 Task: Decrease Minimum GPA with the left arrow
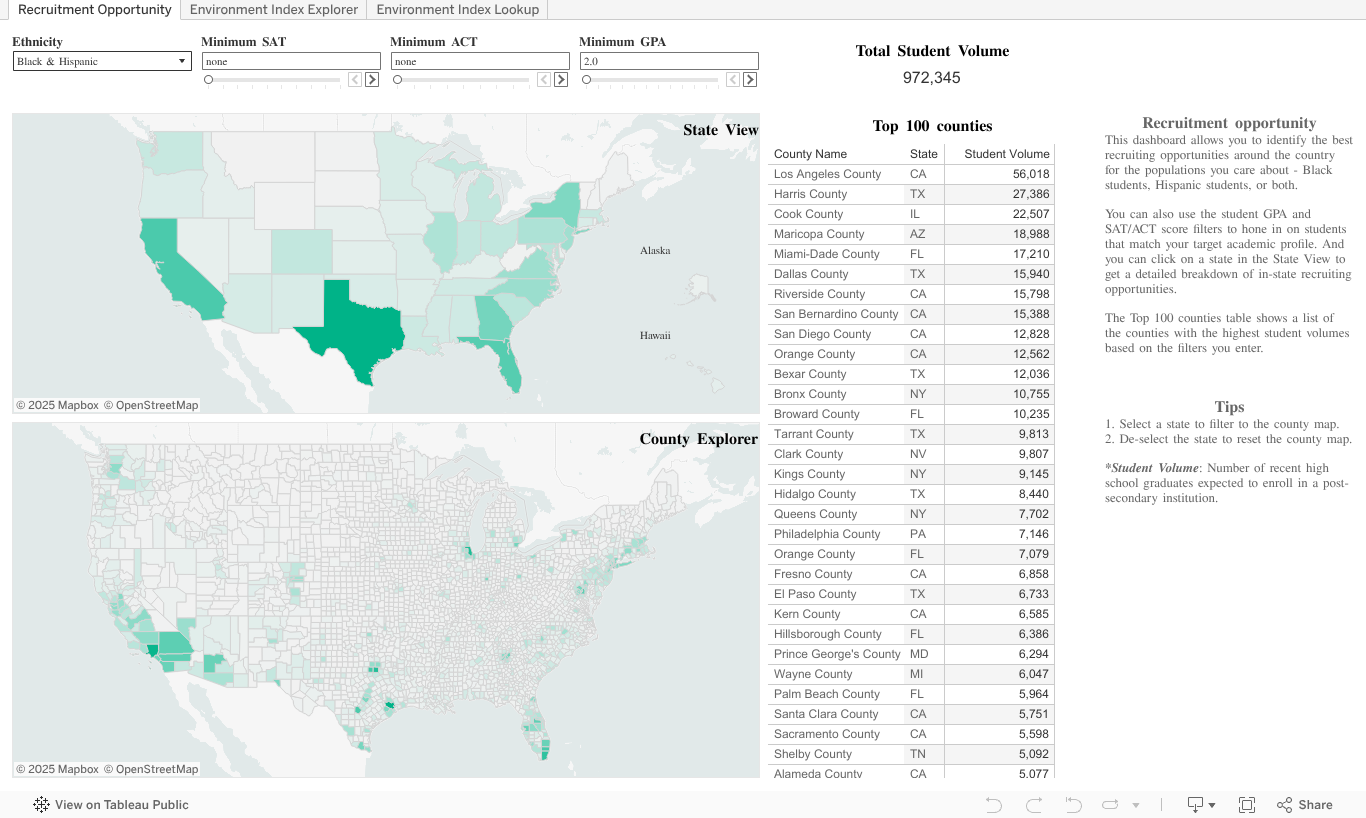[733, 80]
